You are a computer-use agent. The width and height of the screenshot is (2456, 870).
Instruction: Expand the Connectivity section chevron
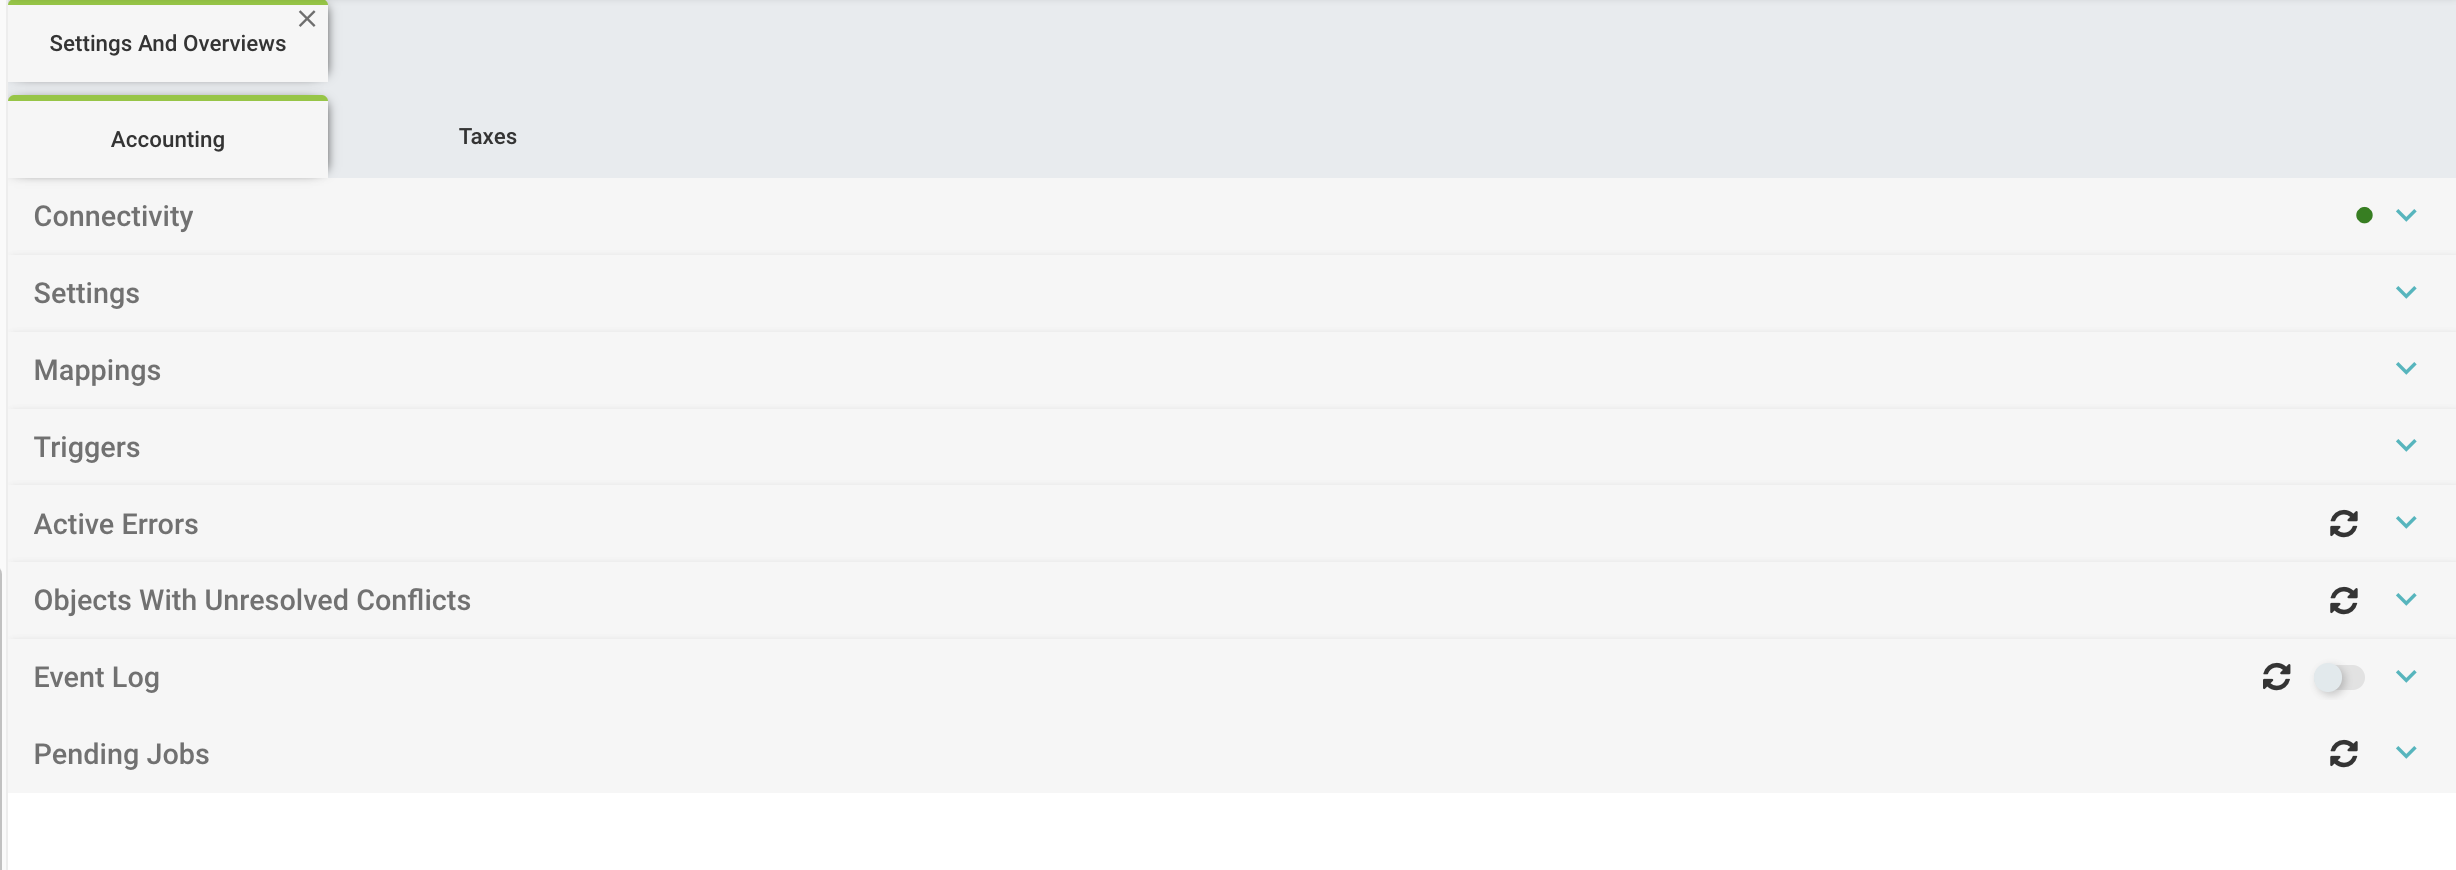coord(2406,215)
